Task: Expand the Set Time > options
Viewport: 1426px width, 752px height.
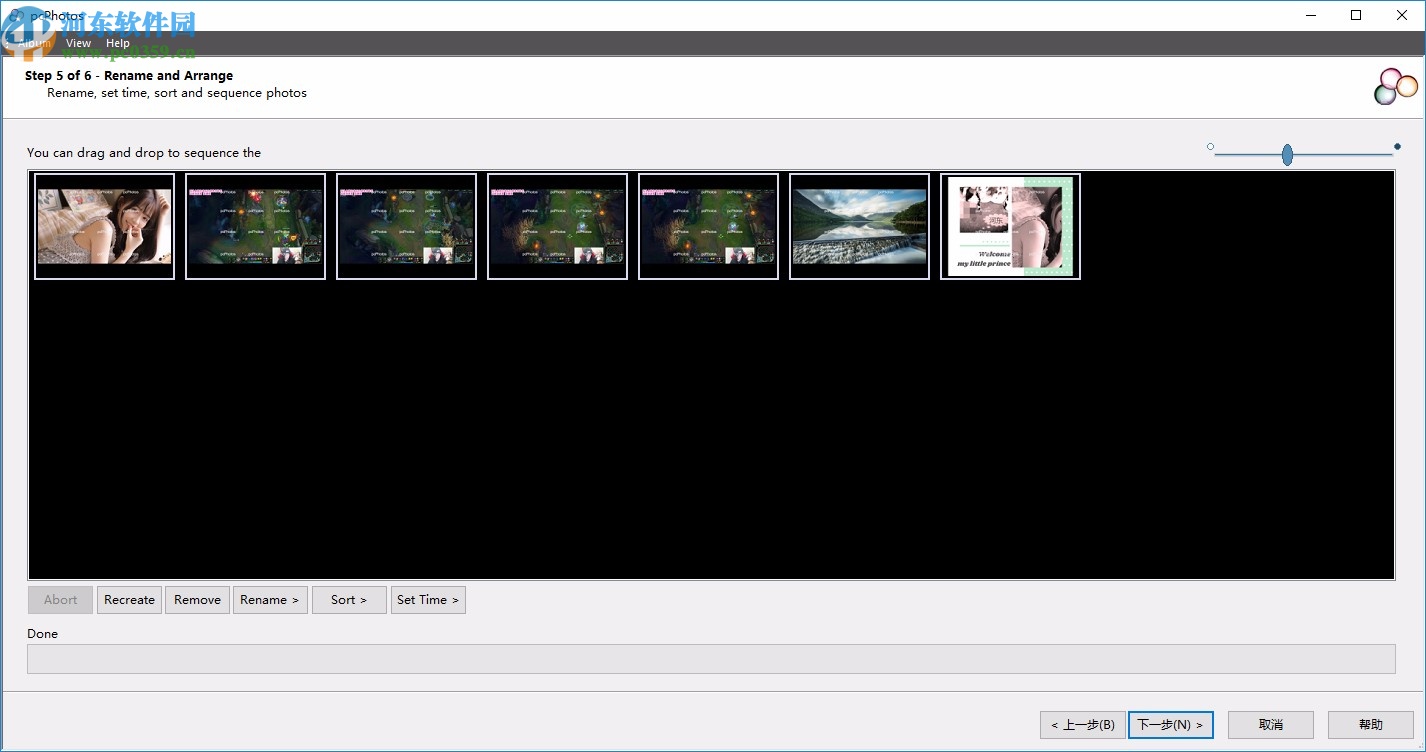Action: click(x=428, y=600)
